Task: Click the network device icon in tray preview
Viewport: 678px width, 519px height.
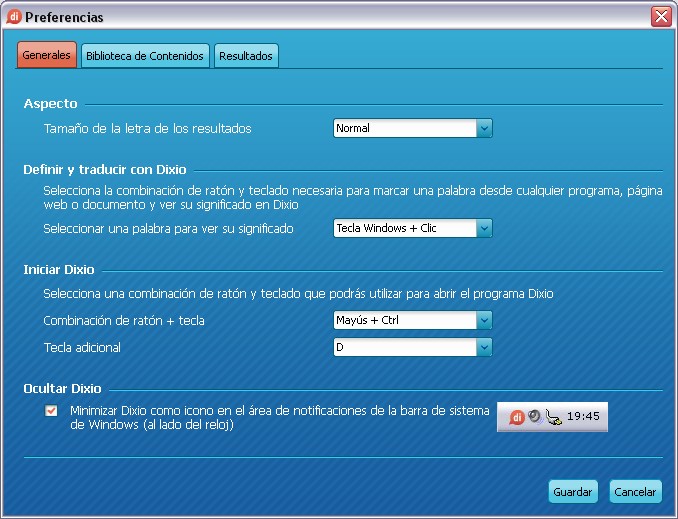Action: click(553, 417)
